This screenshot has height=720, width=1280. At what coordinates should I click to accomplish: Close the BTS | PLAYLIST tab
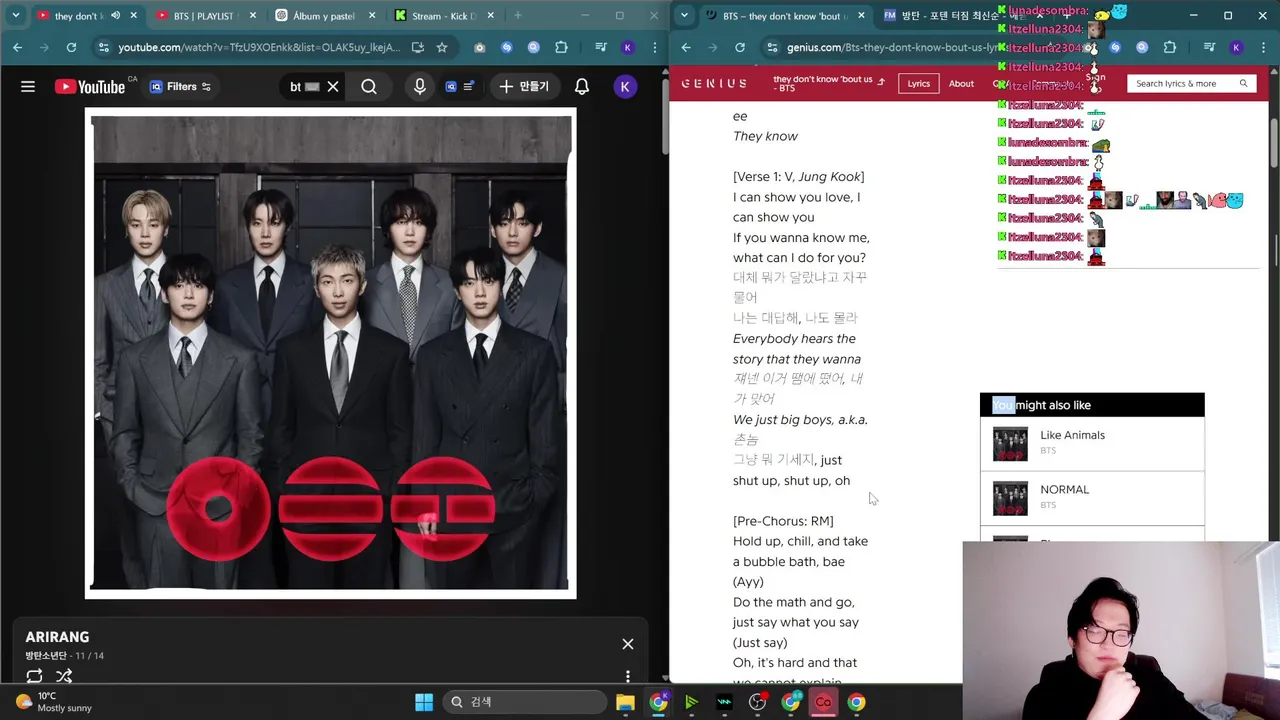click(253, 16)
